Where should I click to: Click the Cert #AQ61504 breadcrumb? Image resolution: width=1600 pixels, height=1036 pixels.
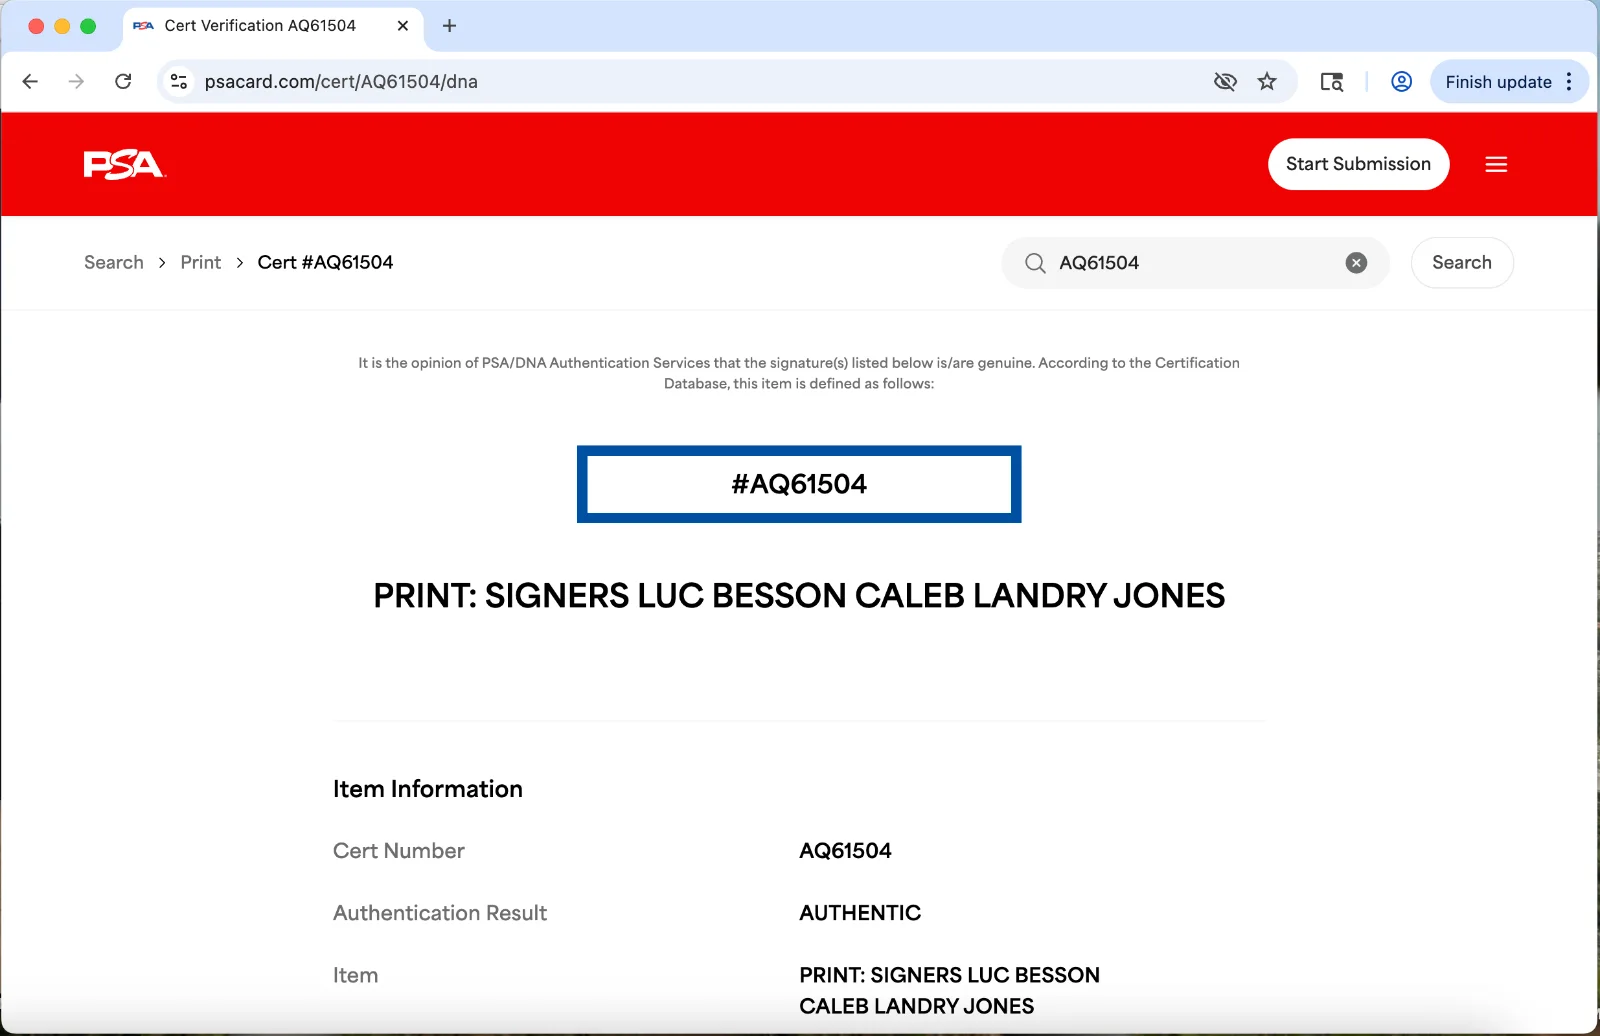325,262
